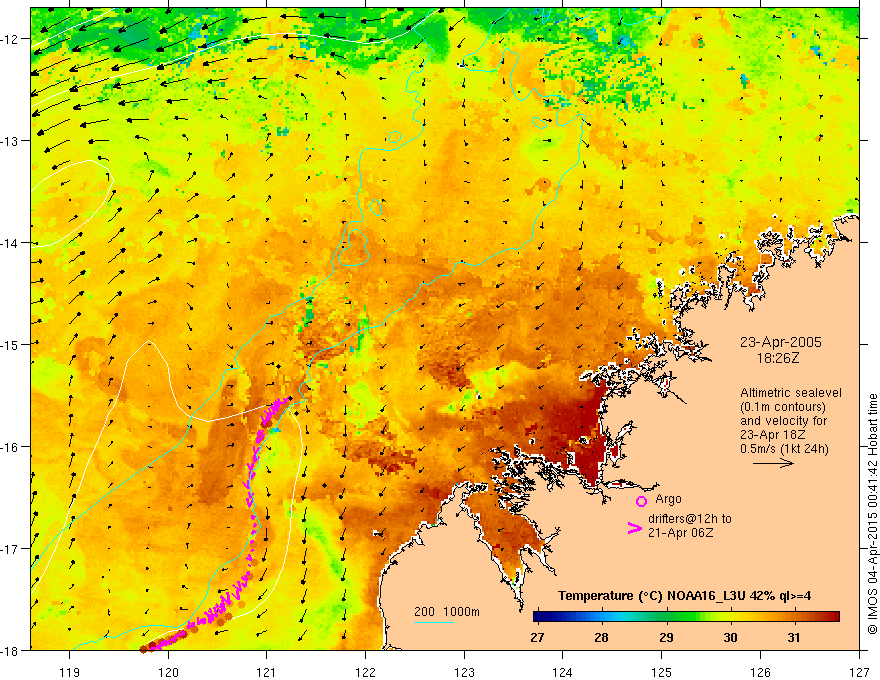
Task: Click the 'drifters@12h to' legend label
Action: 690,519
